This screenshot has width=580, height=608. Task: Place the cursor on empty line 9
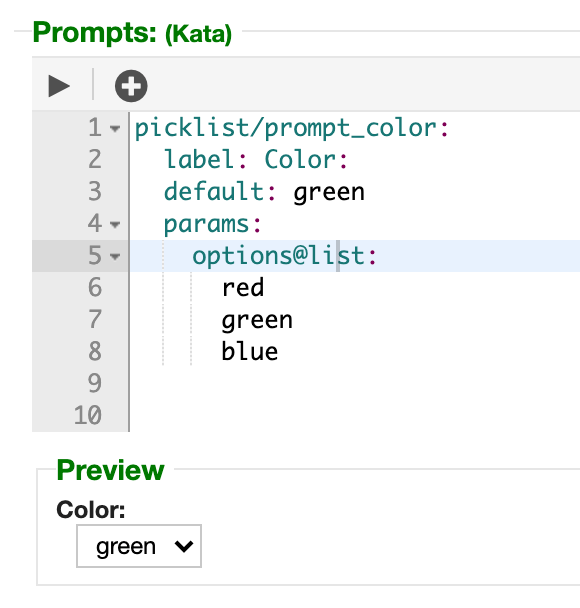tap(355, 383)
